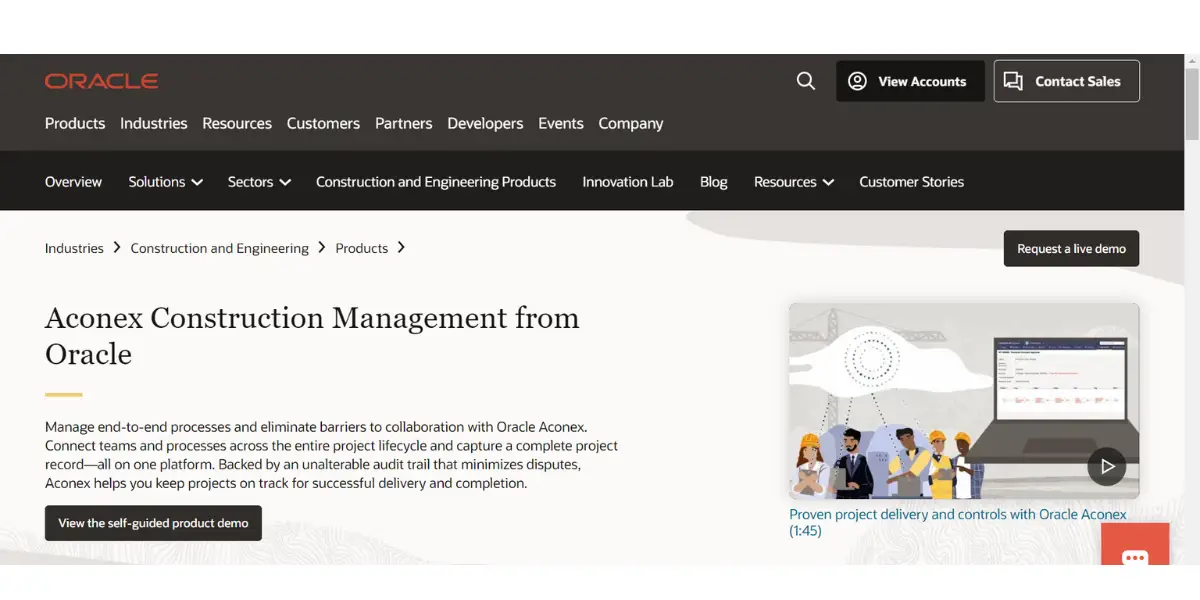1200x600 pixels.
Task: Open the search magnifier icon
Action: [x=806, y=81]
